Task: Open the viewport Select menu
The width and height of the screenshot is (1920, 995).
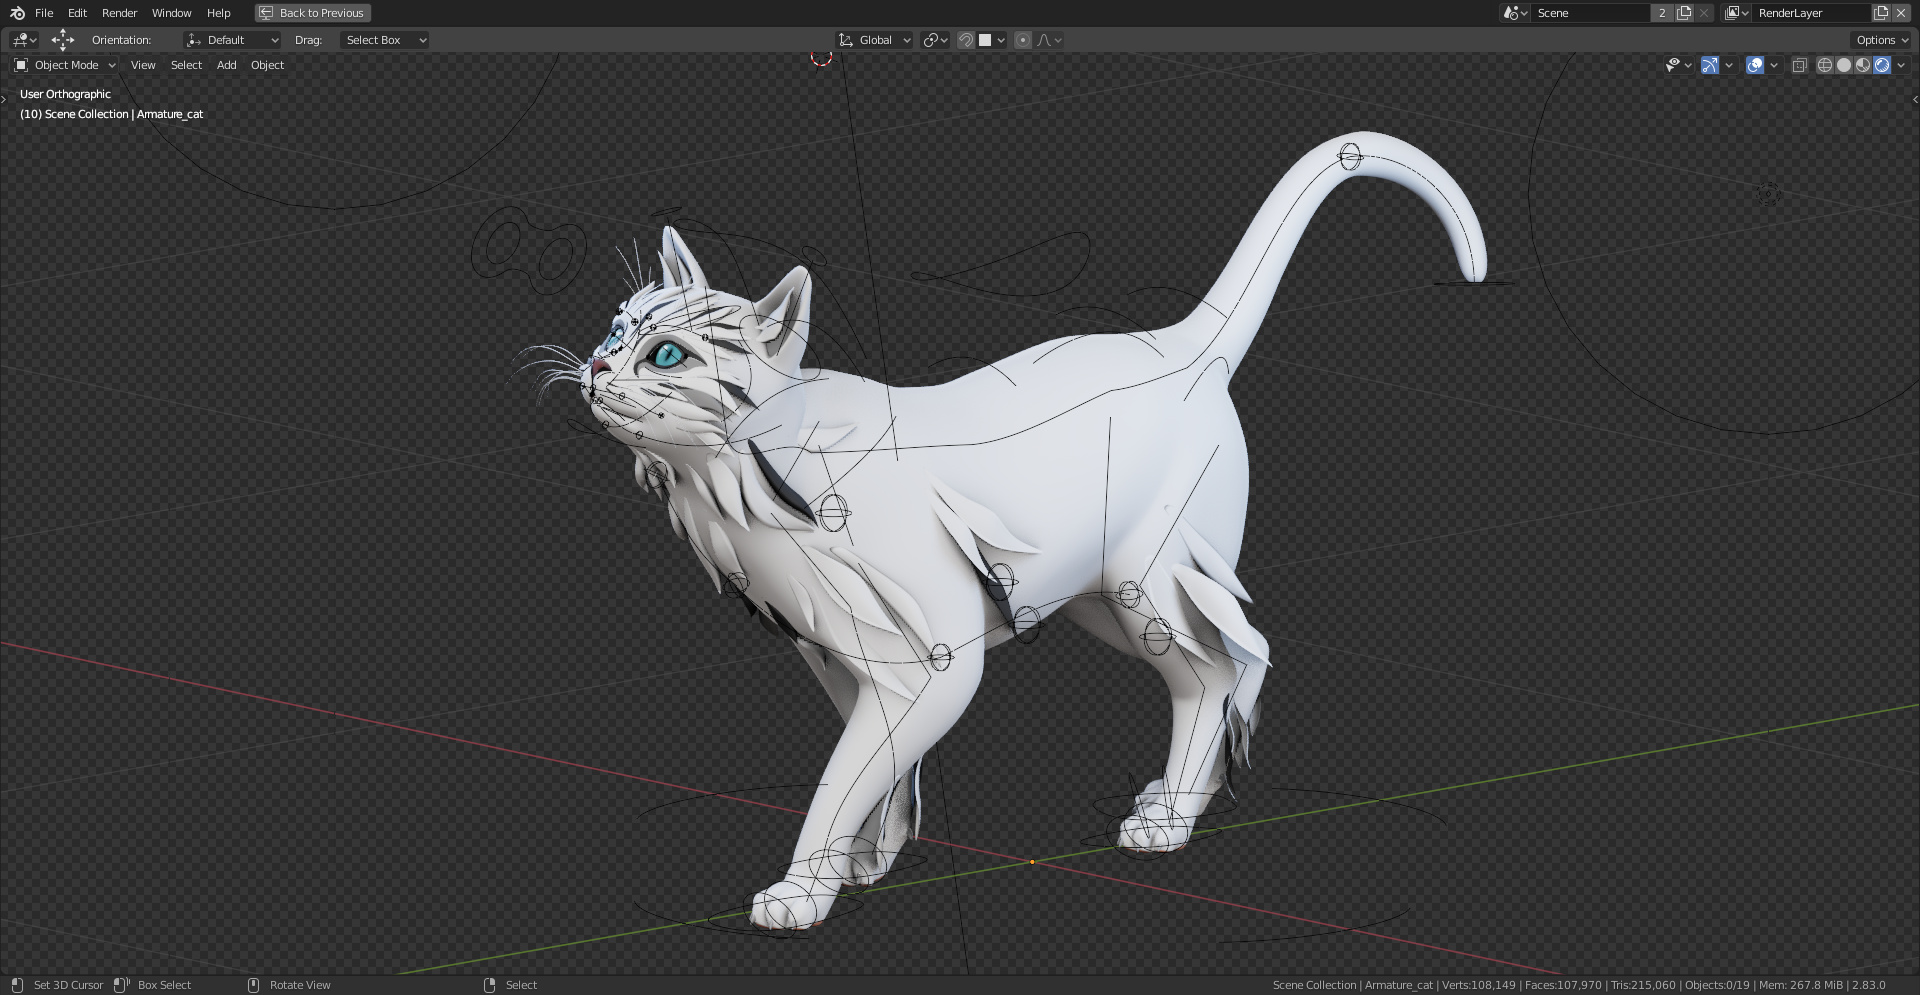Action: [x=186, y=65]
